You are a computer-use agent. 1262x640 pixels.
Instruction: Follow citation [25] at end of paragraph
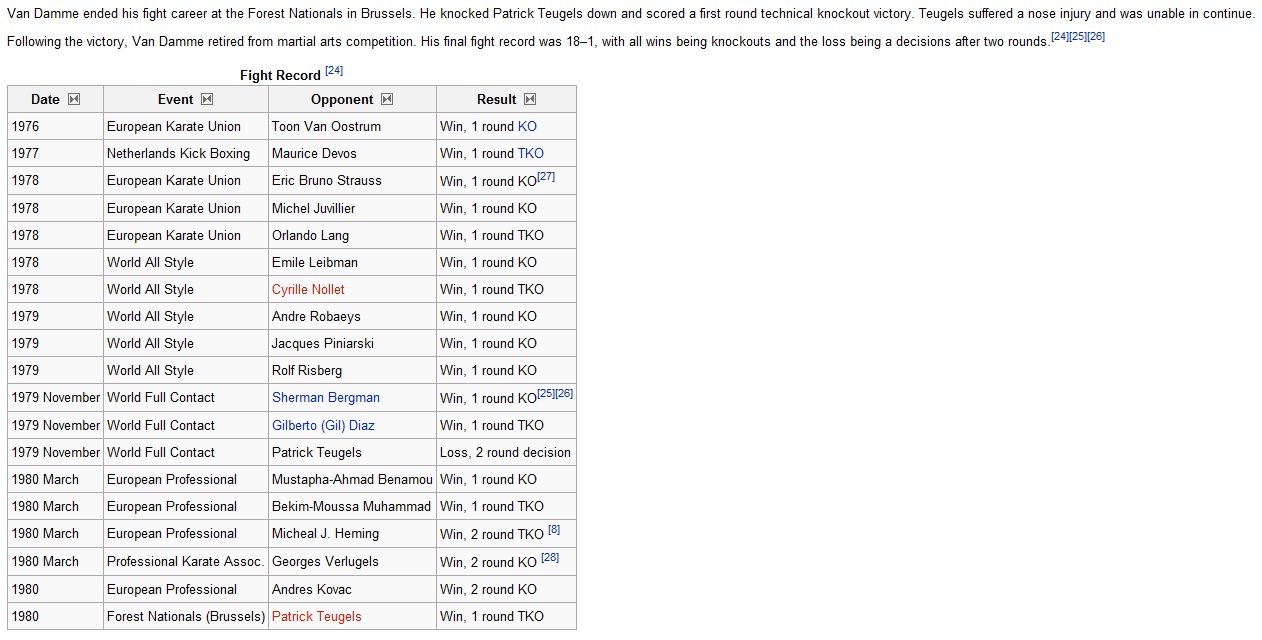(1078, 36)
